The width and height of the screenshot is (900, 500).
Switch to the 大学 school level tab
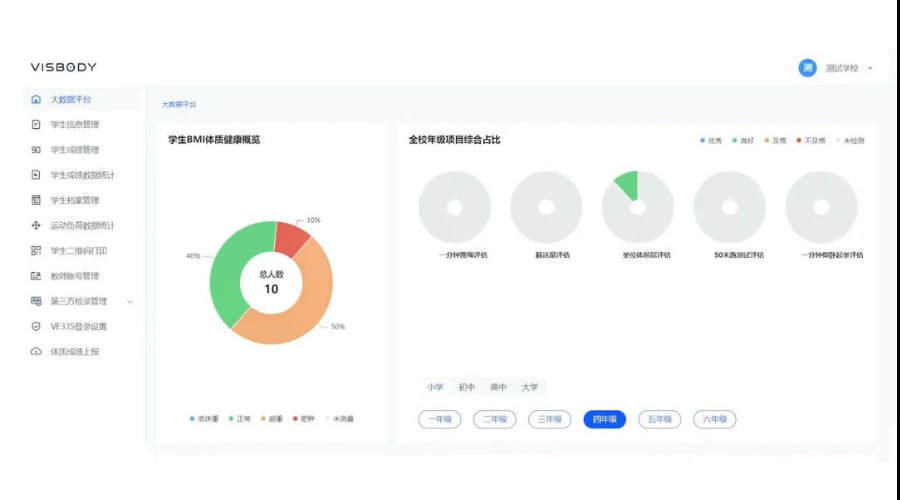click(529, 387)
